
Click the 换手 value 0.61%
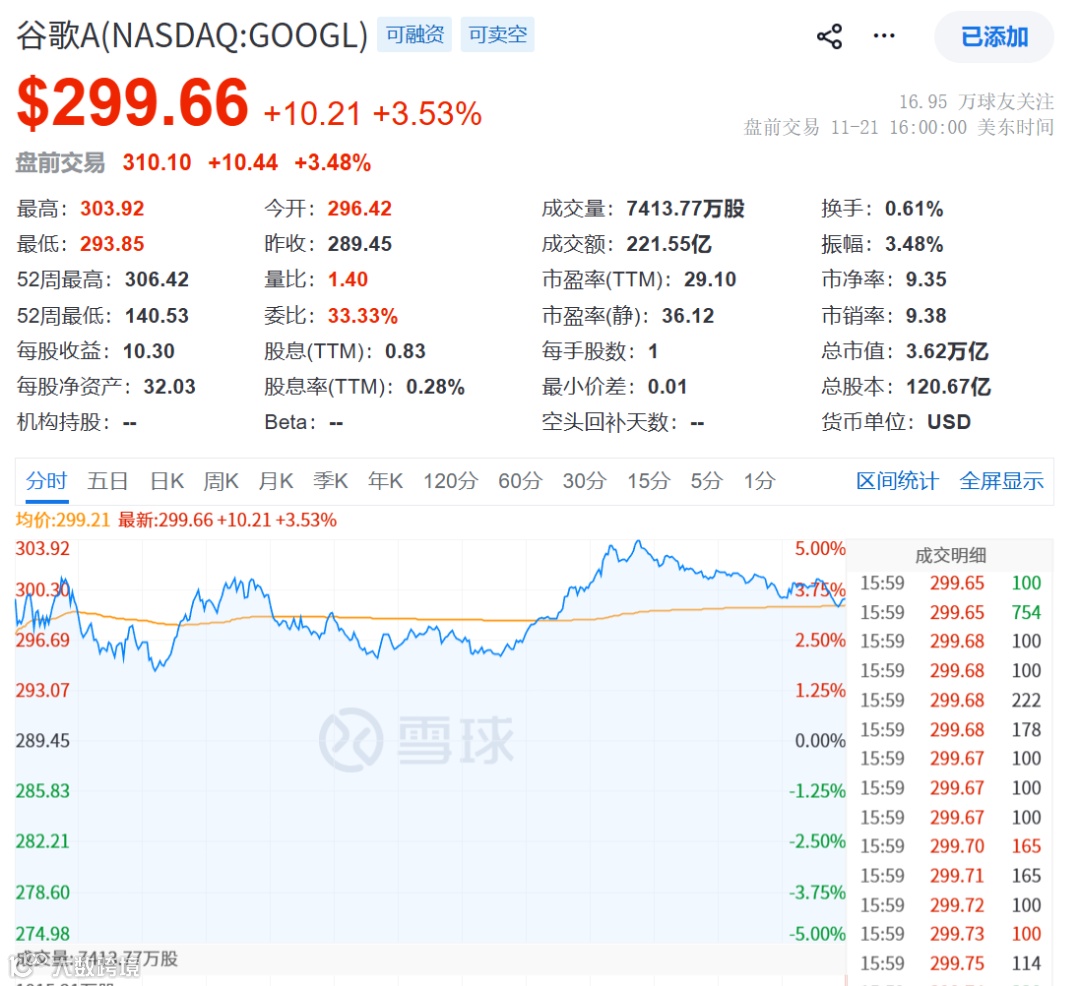coord(914,208)
